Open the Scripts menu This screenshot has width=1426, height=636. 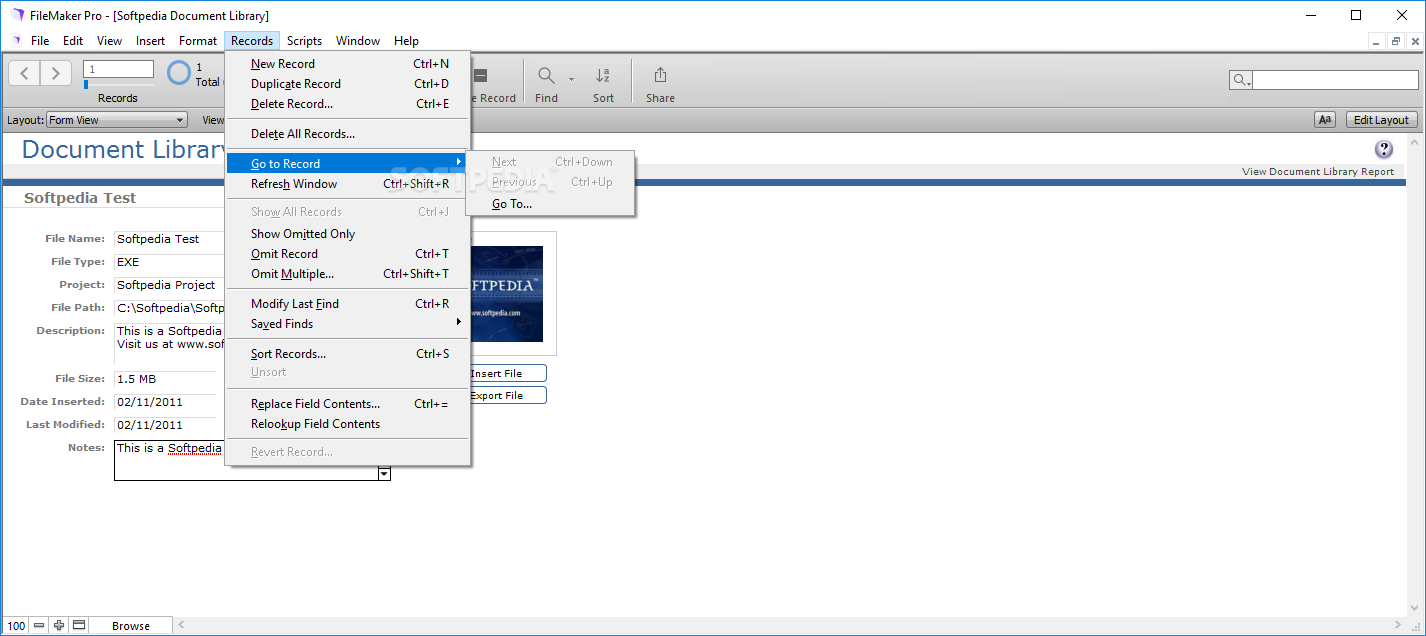click(x=304, y=41)
